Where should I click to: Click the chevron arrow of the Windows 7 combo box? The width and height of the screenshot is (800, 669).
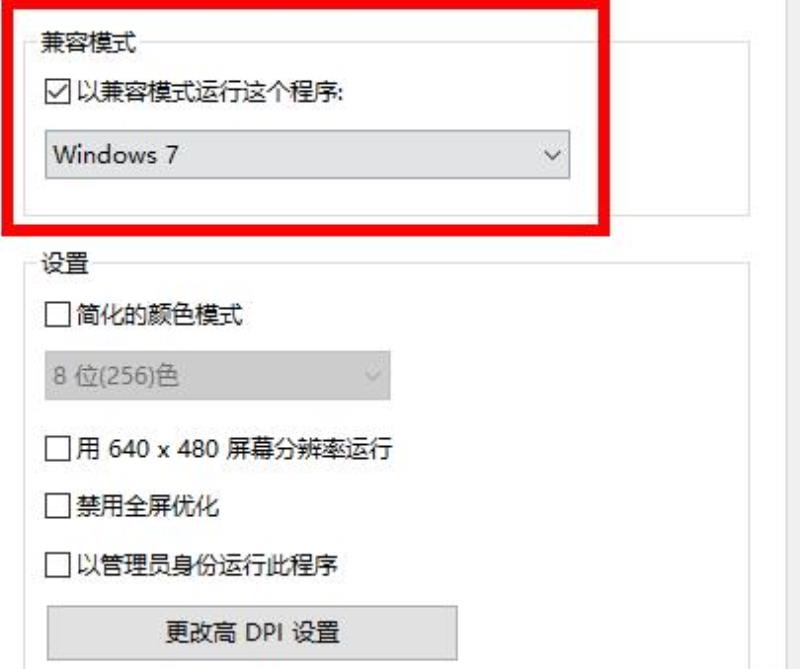click(552, 155)
